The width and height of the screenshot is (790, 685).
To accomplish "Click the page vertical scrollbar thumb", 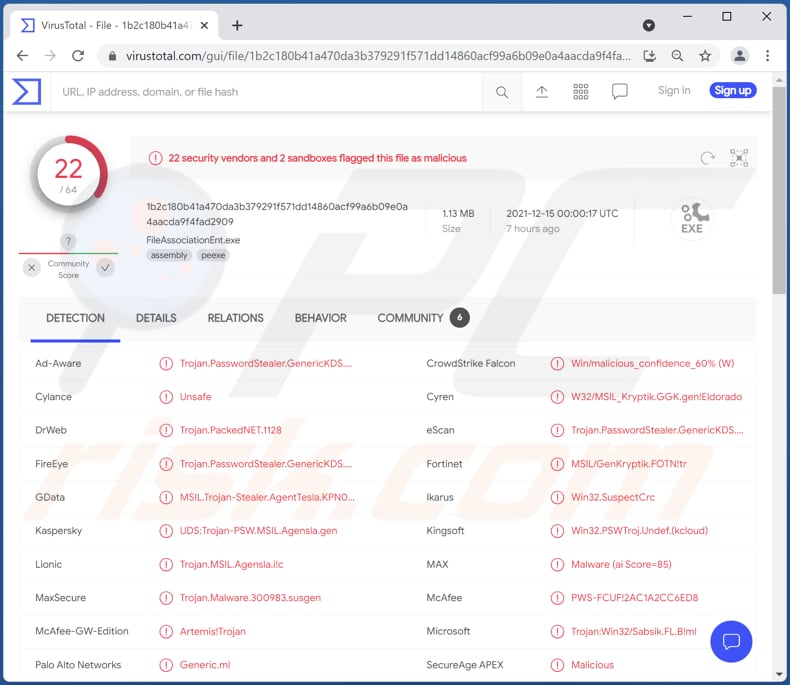I will pyautogui.click(x=779, y=189).
